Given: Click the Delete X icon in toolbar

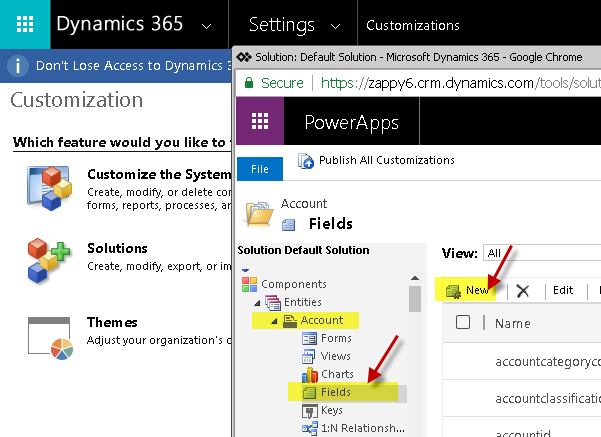Looking at the screenshot, I should point(522,291).
